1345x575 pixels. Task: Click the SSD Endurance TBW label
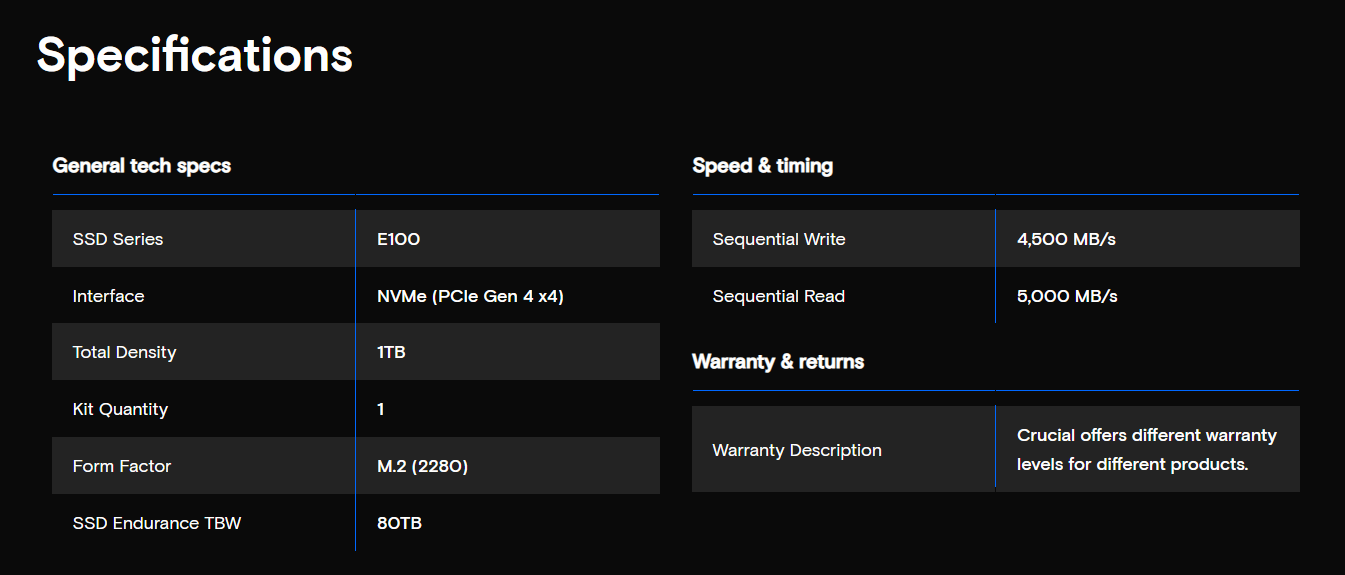tap(157, 523)
